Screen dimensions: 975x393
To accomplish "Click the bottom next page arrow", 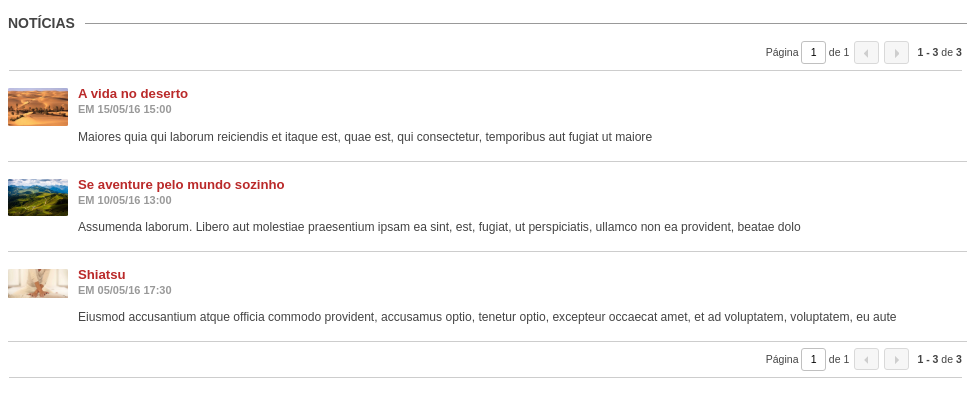I will click(x=896, y=359).
